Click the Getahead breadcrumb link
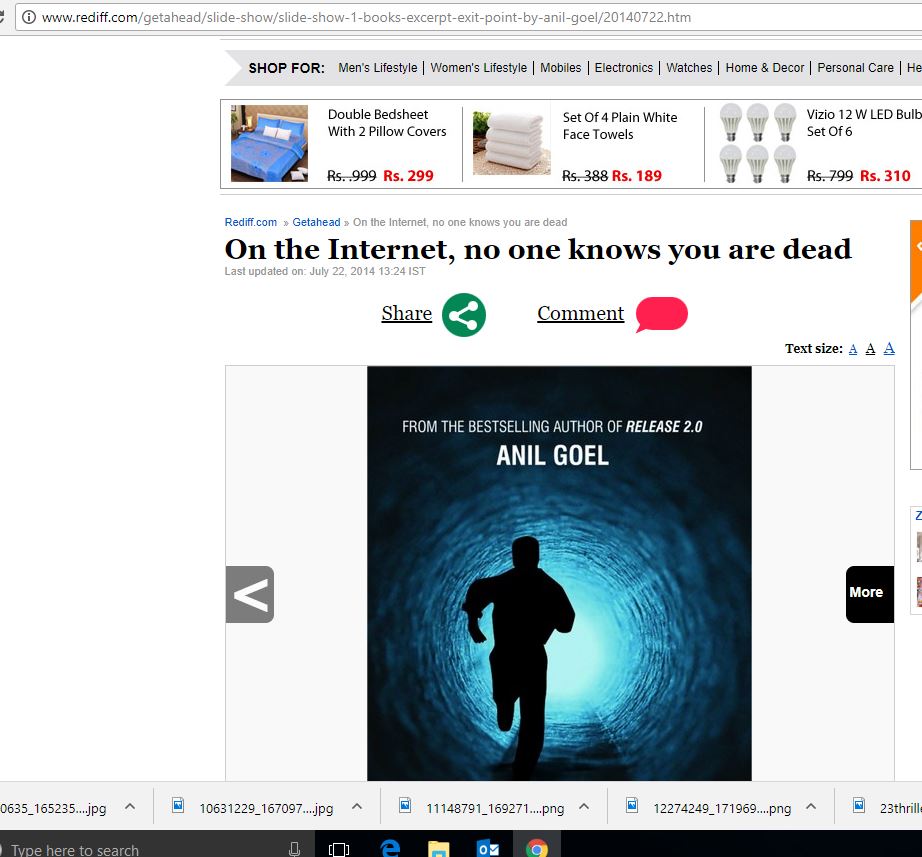This screenshot has height=857, width=922. click(316, 222)
